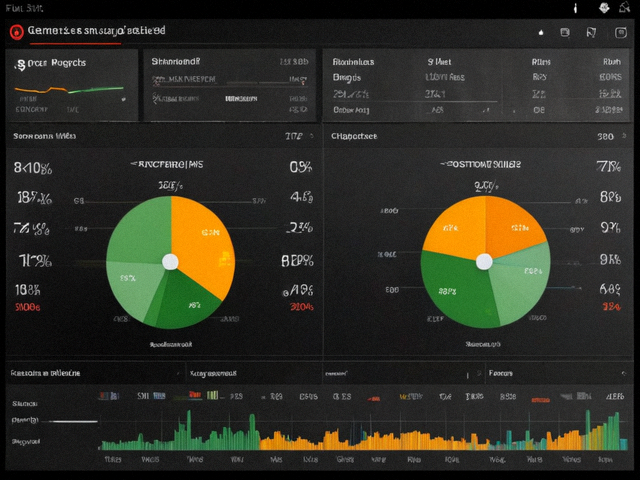Click the gear-shaped icon in top system bar
This screenshot has height=480, width=640.
(x=604, y=7)
